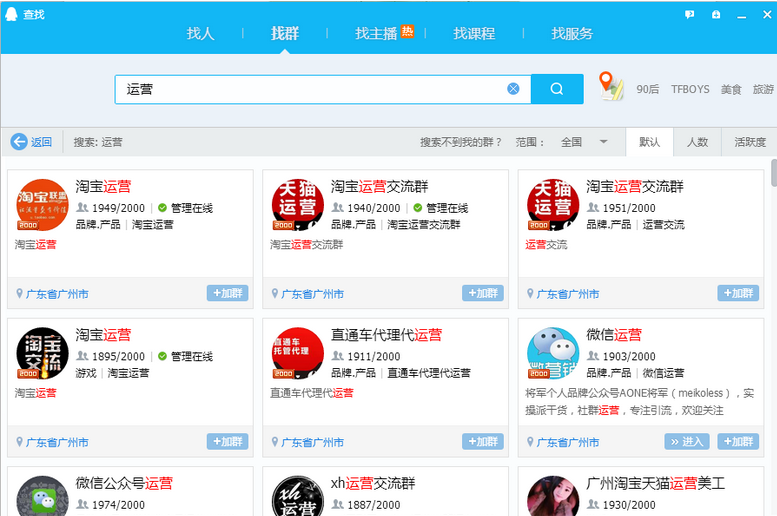The image size is (777, 516).
Task: Open the 搜索不到我的群？ help link
Action: (x=461, y=142)
